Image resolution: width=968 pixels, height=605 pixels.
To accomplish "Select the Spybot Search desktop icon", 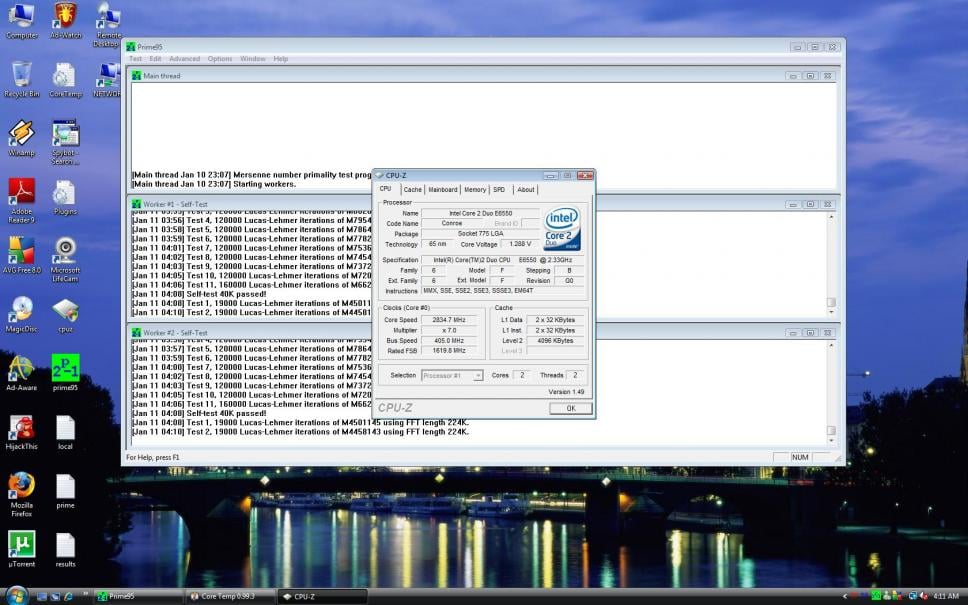I will pos(65,142).
